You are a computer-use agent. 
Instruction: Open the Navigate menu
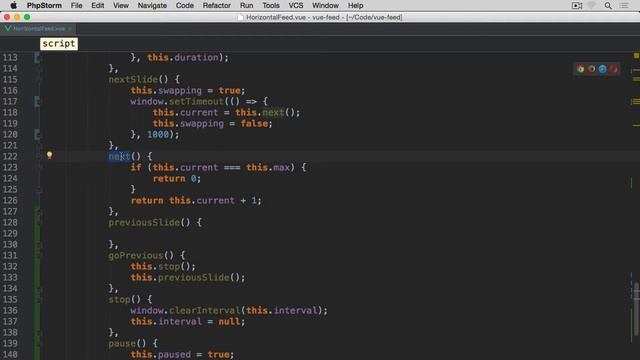(x=152, y=6)
